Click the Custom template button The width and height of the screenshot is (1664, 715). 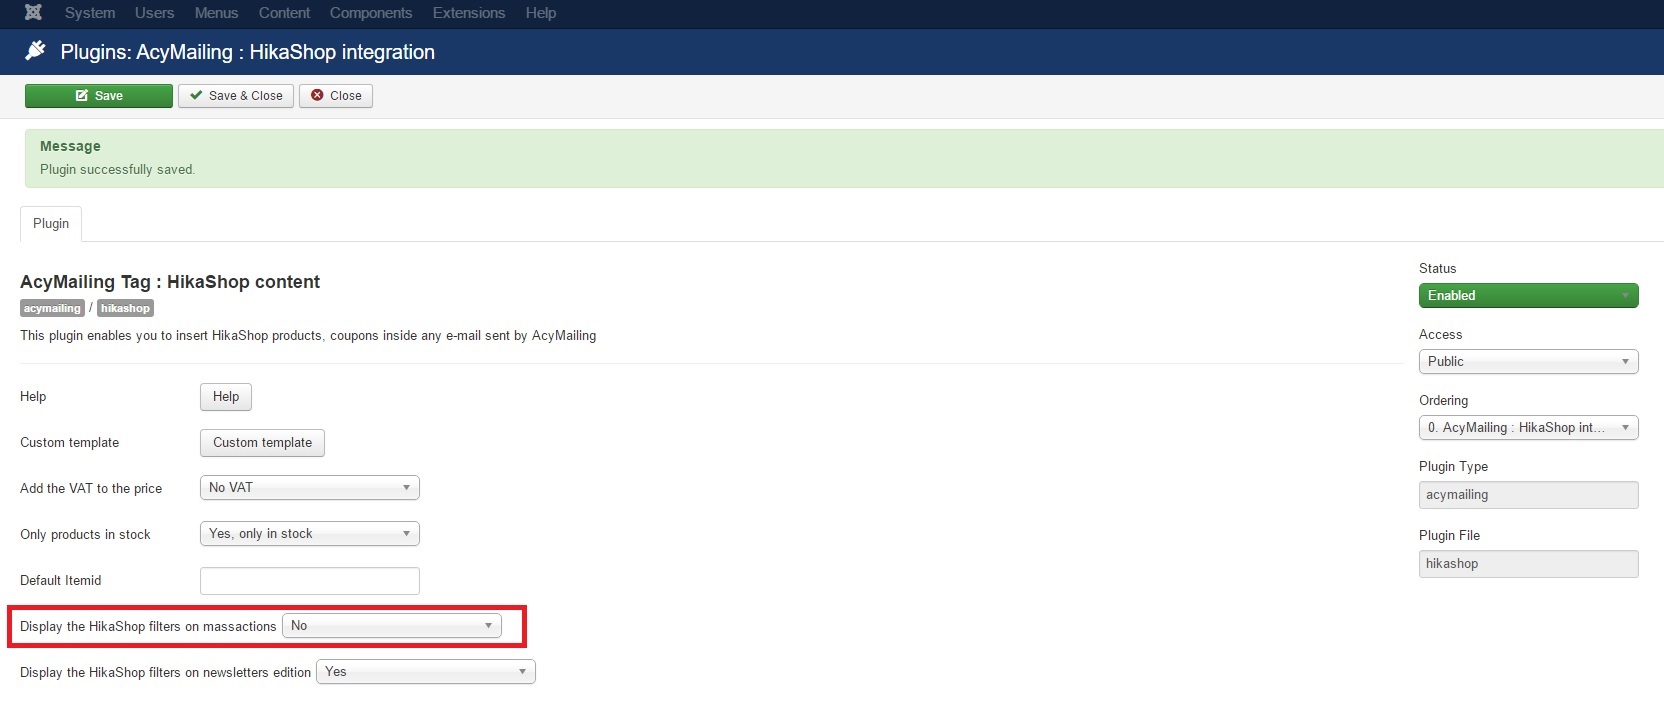tap(262, 443)
